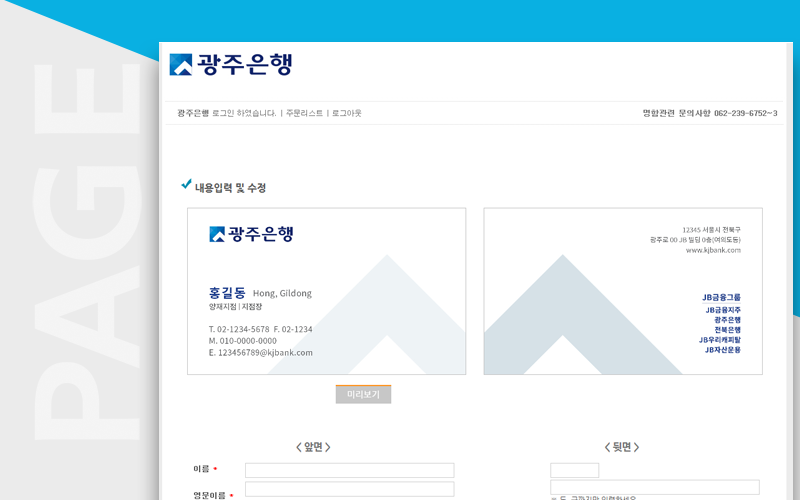This screenshot has height=500, width=800.
Task: Click 전북은행 on the back card
Action: (x=727, y=330)
